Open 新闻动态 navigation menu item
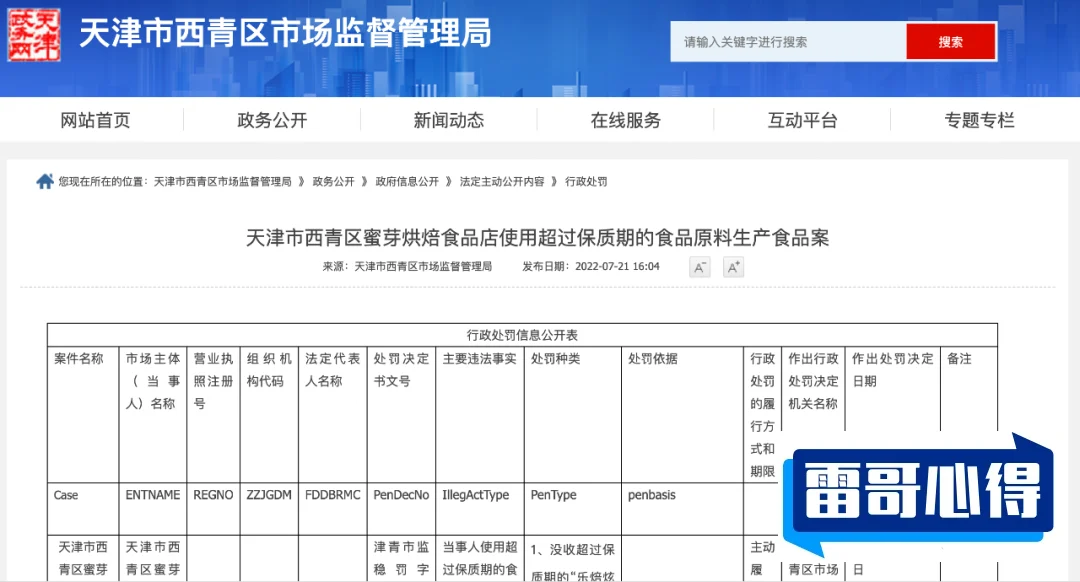Image resolution: width=1080 pixels, height=582 pixels. click(x=448, y=121)
